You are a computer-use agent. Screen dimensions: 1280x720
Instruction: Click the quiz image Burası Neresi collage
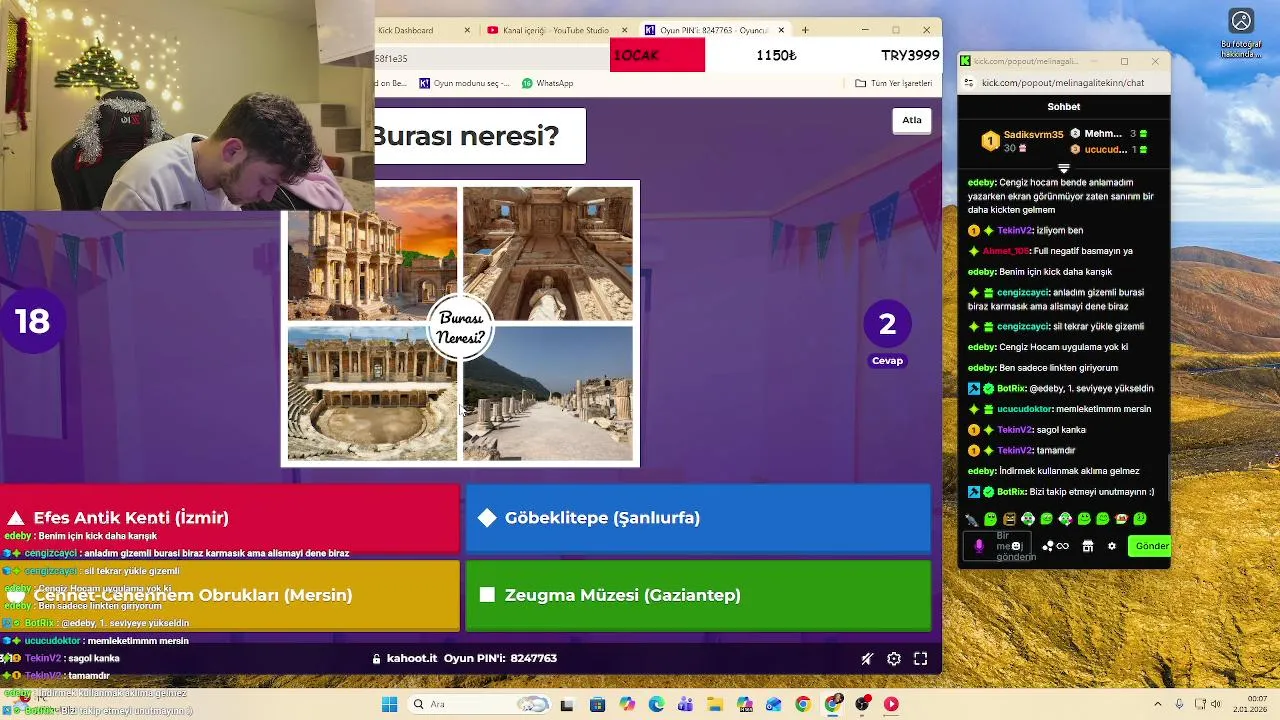coord(460,324)
